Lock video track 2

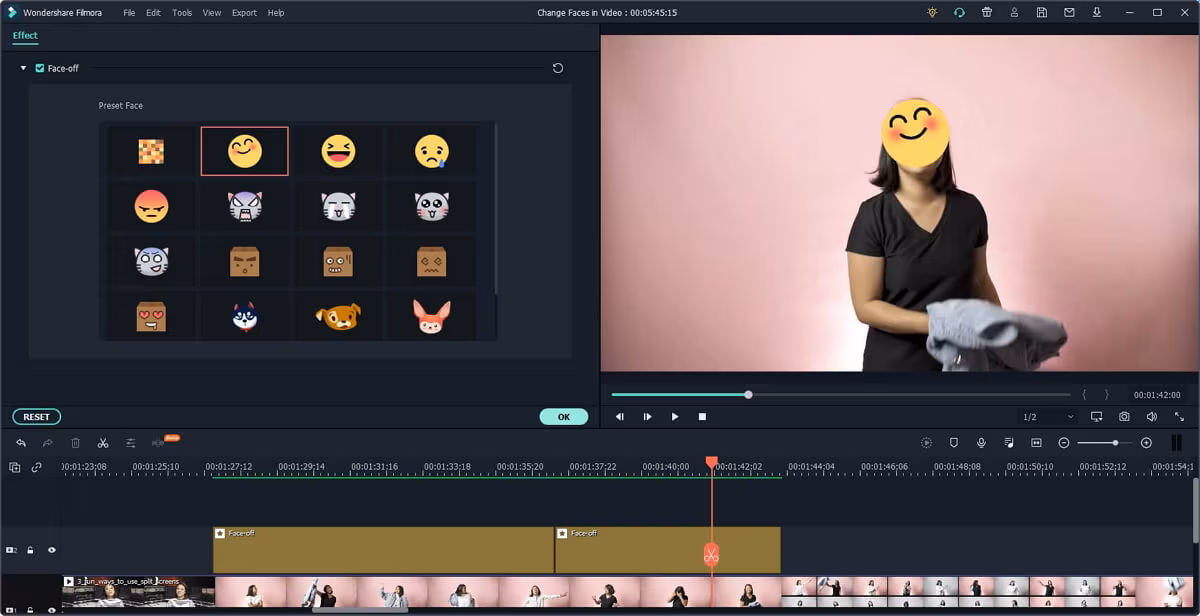(31, 550)
